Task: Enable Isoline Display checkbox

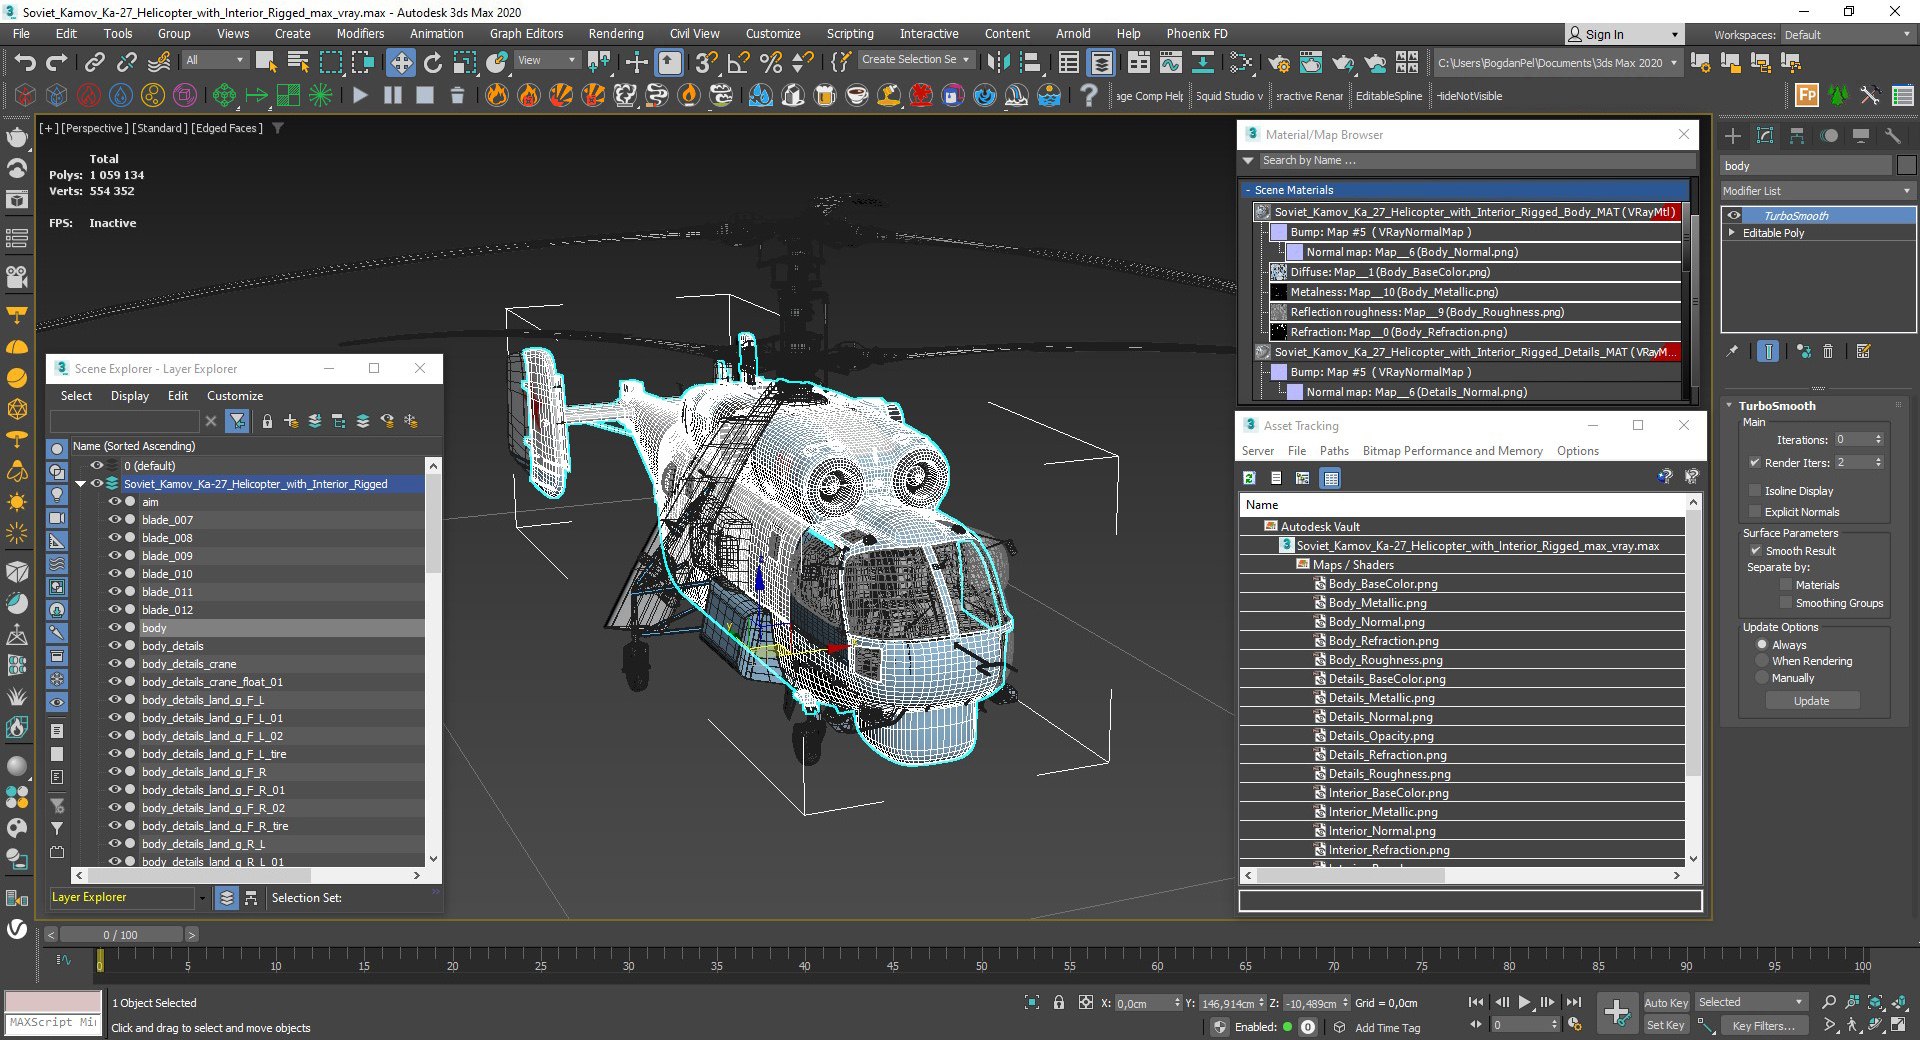Action: 1755,491
